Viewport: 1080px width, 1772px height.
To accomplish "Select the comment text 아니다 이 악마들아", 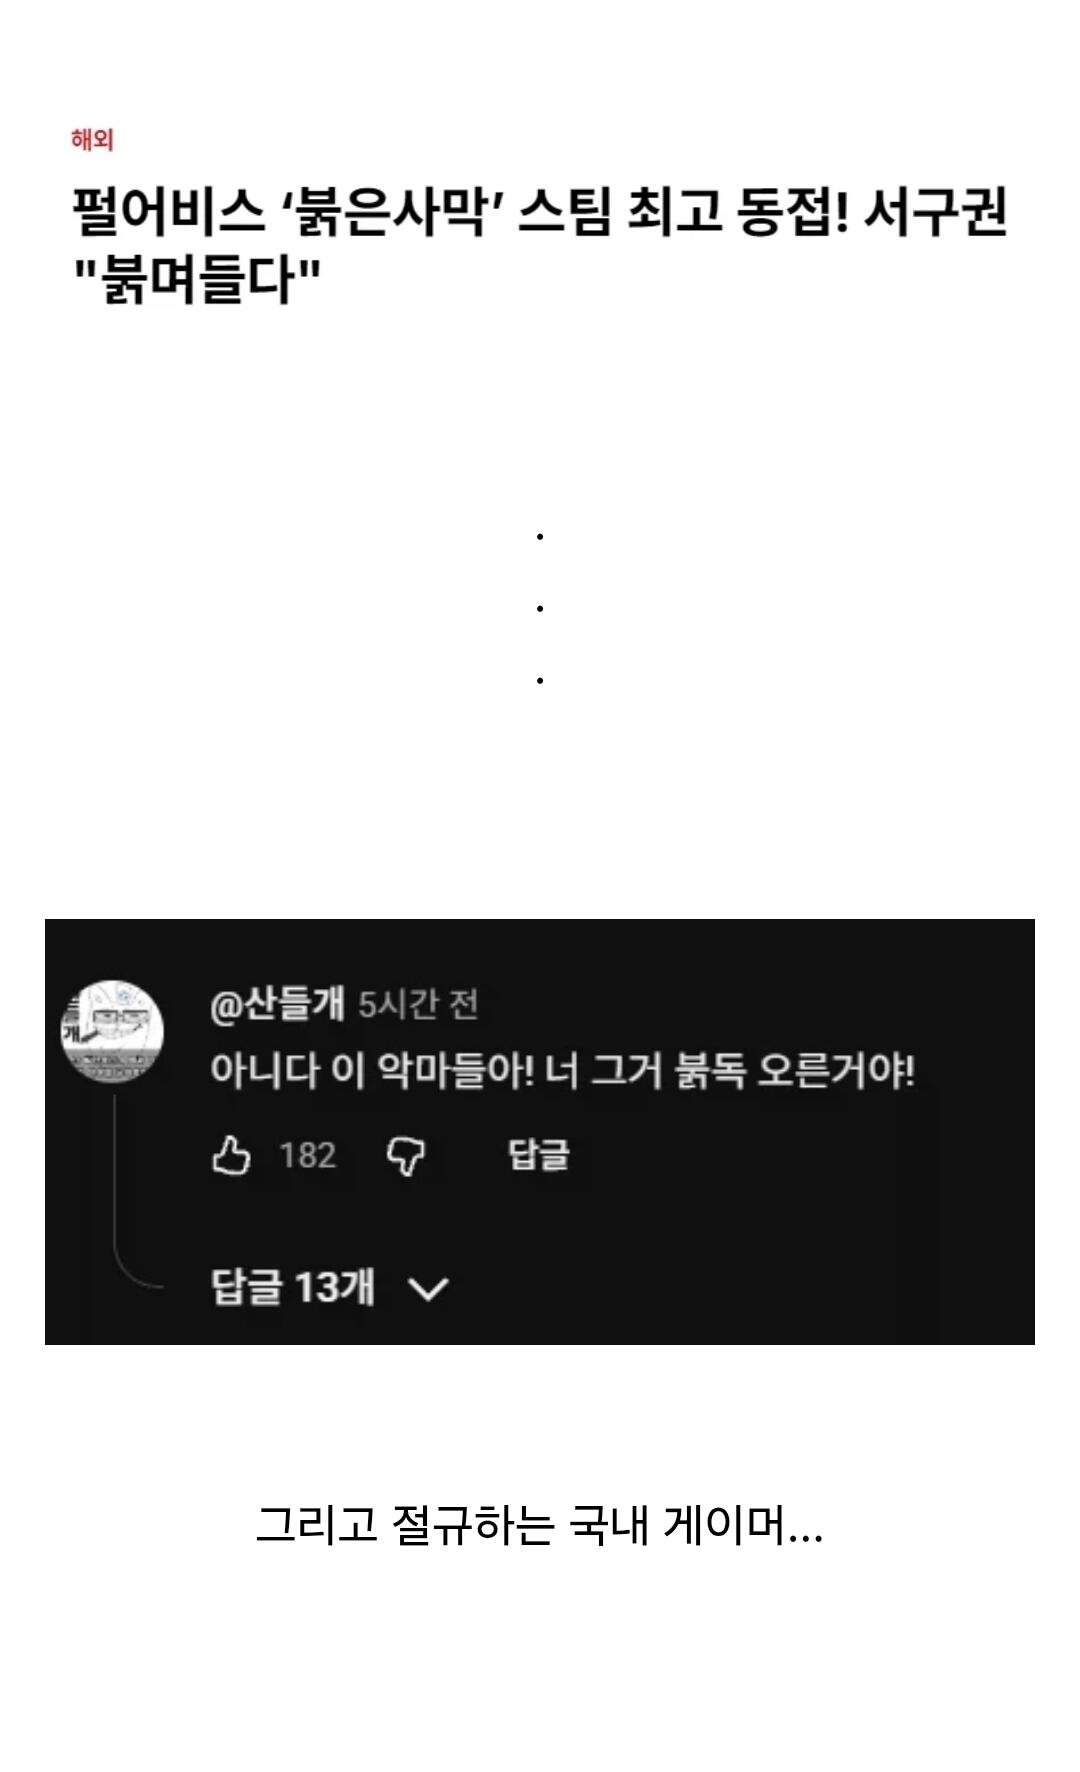I will (x=372, y=1071).
